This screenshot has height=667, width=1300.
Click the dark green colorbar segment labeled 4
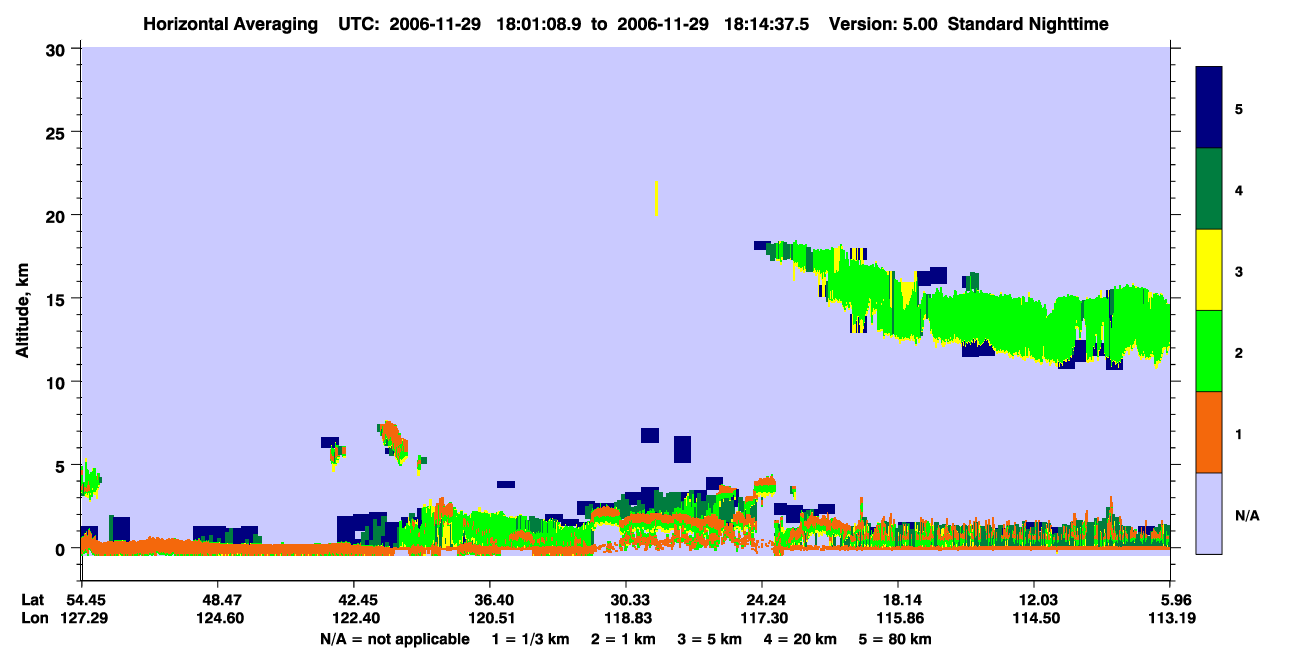click(x=1209, y=189)
